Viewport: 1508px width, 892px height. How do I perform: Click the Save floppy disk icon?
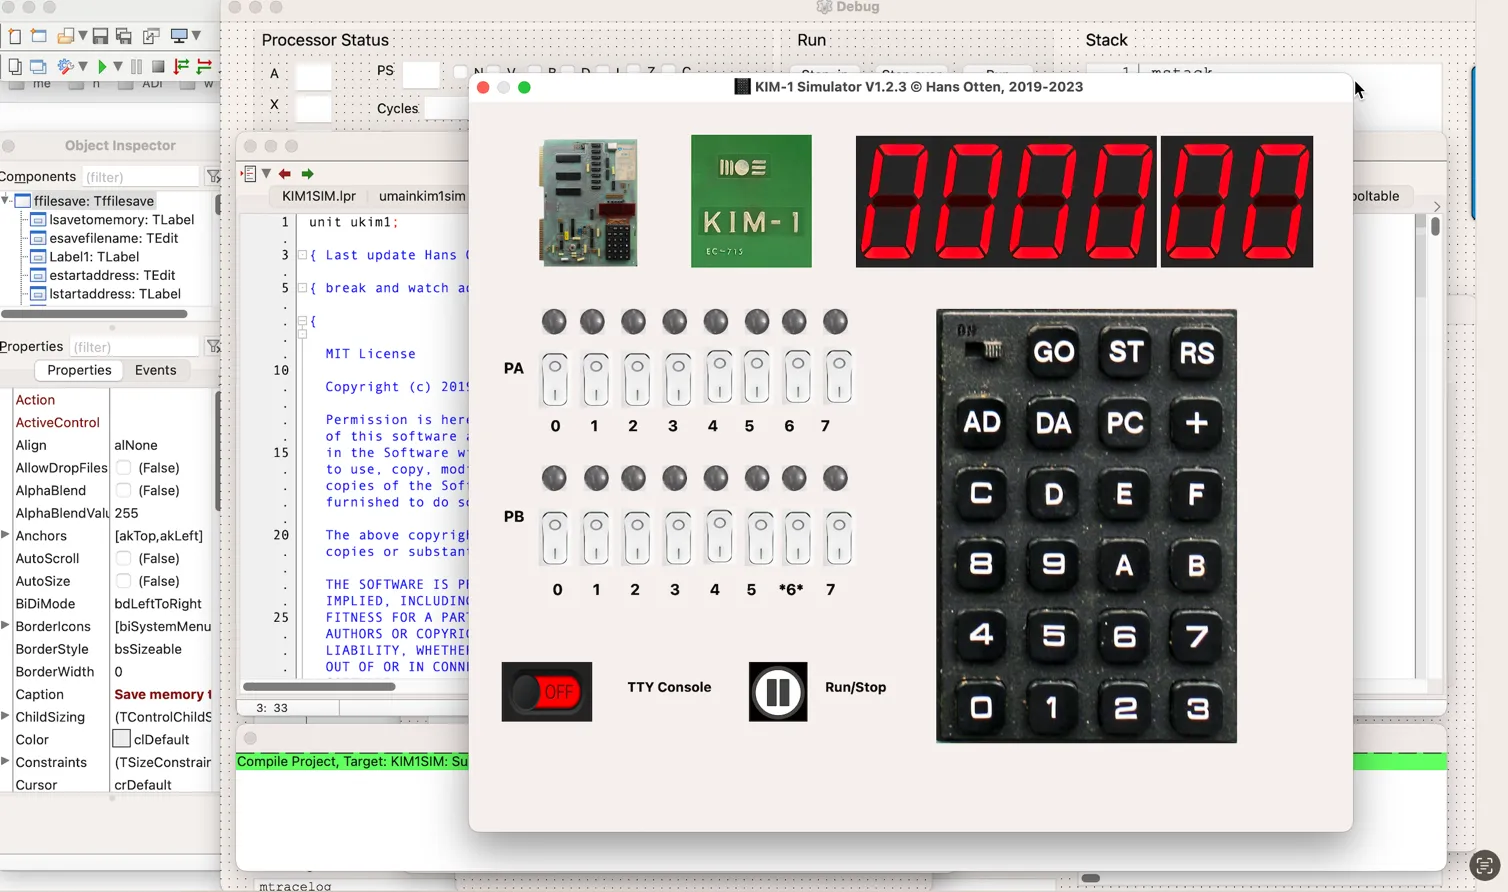coord(100,36)
